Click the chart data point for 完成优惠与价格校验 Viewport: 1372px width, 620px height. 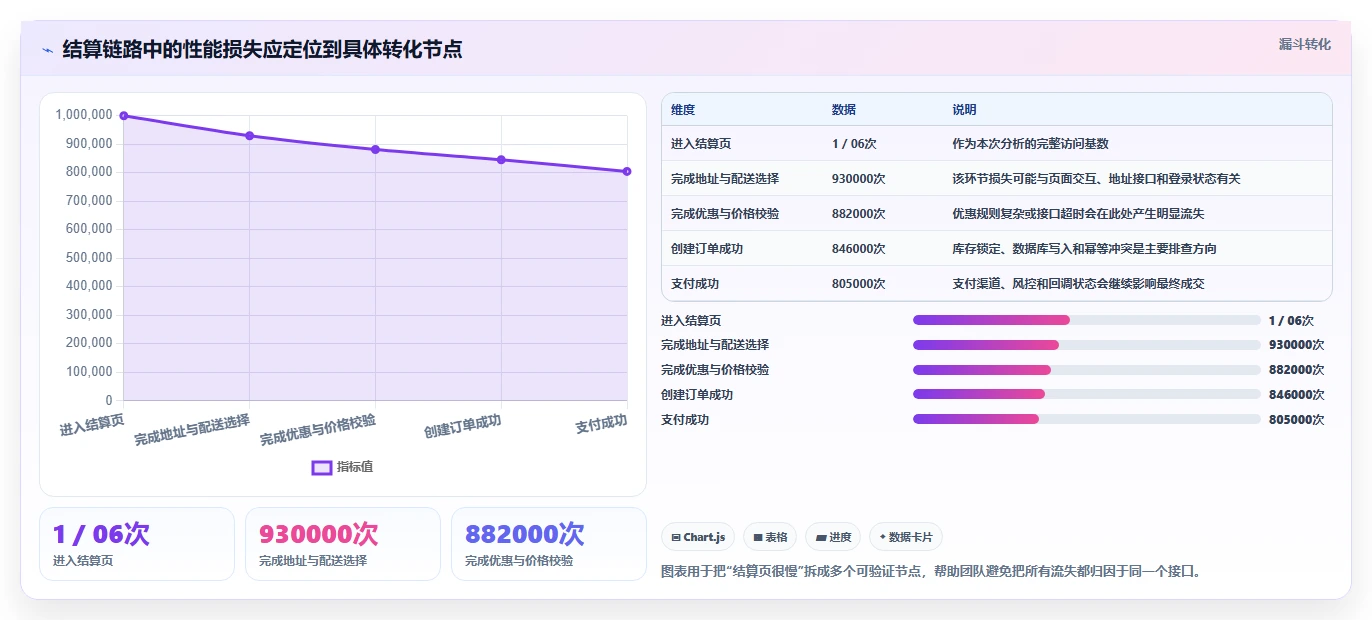click(x=375, y=149)
